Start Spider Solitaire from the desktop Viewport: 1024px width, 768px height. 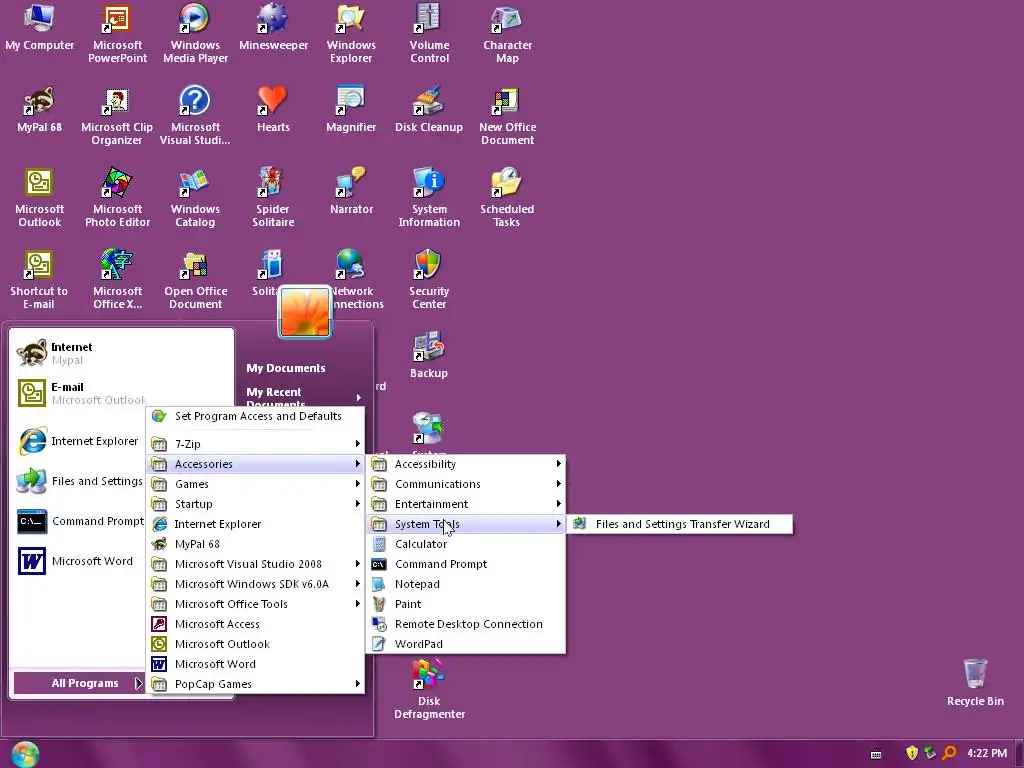(x=273, y=197)
